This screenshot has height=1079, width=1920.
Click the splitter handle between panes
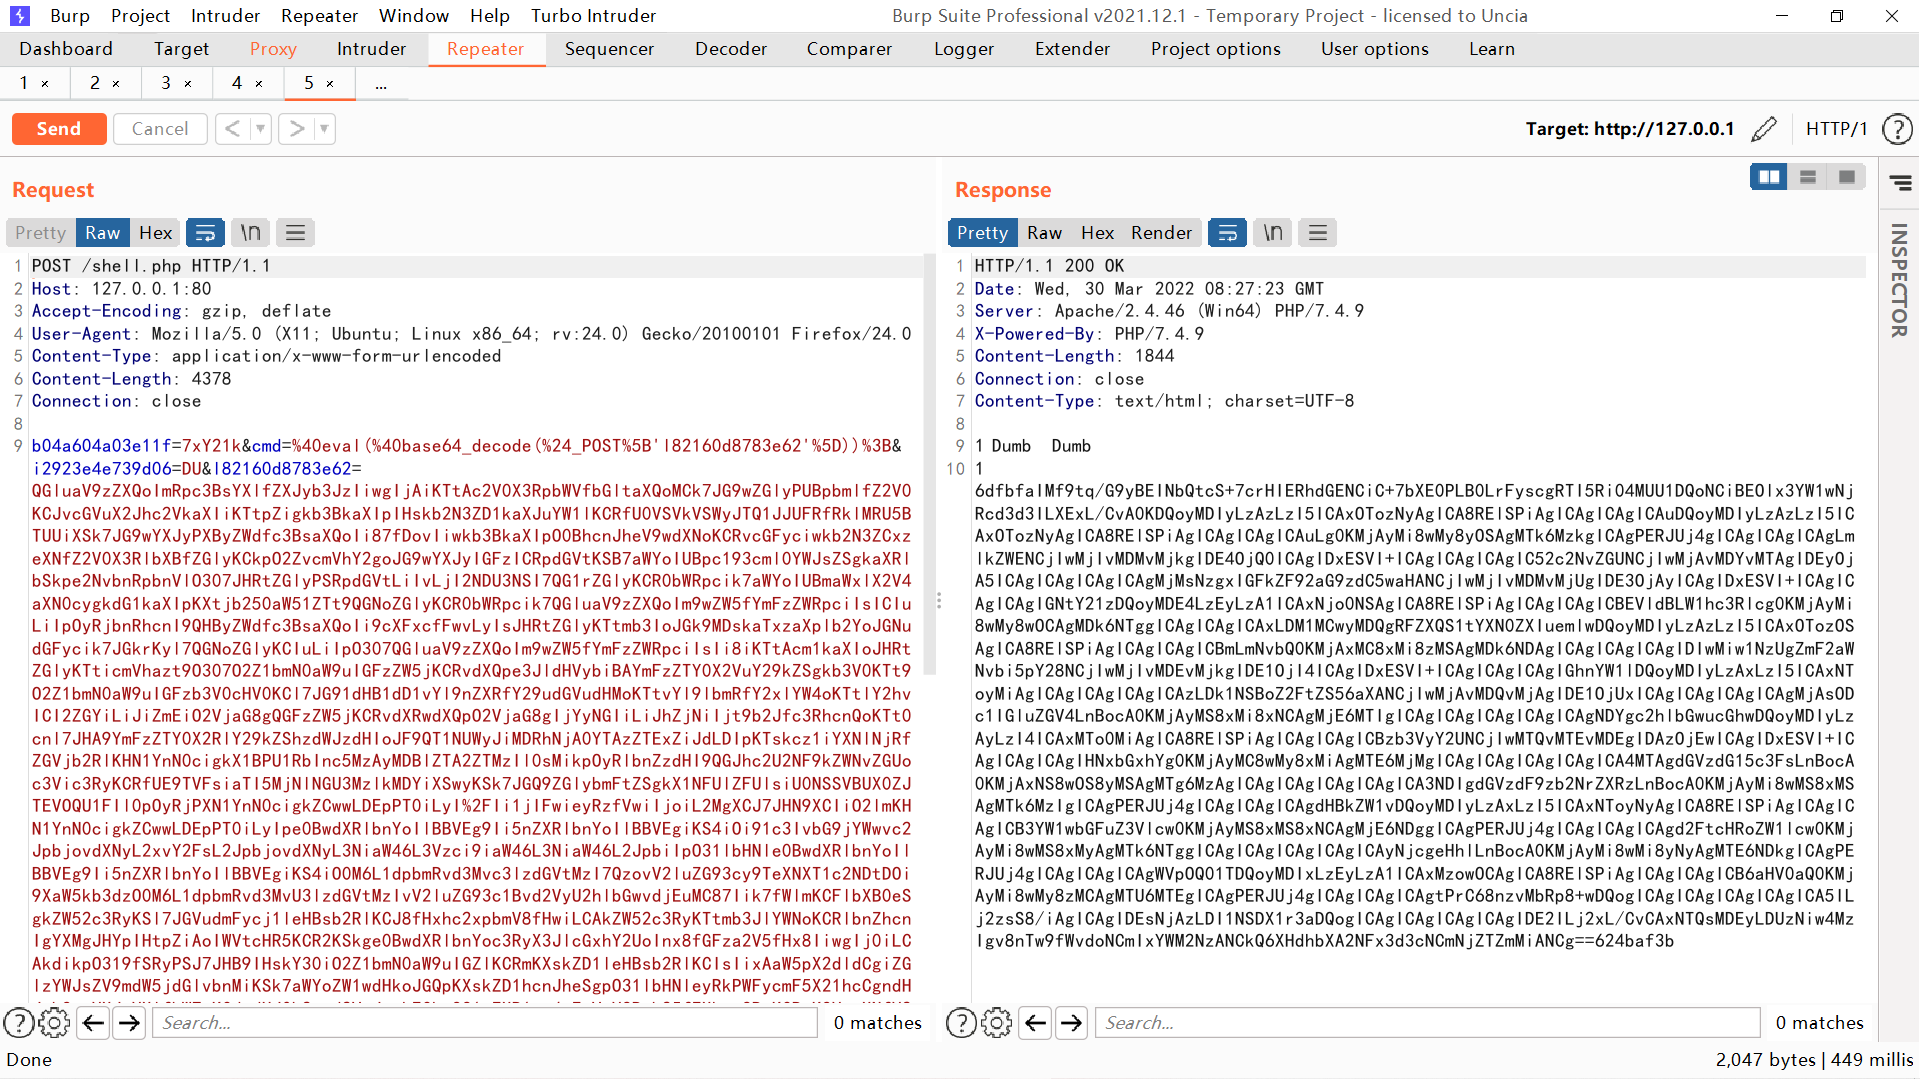939,600
